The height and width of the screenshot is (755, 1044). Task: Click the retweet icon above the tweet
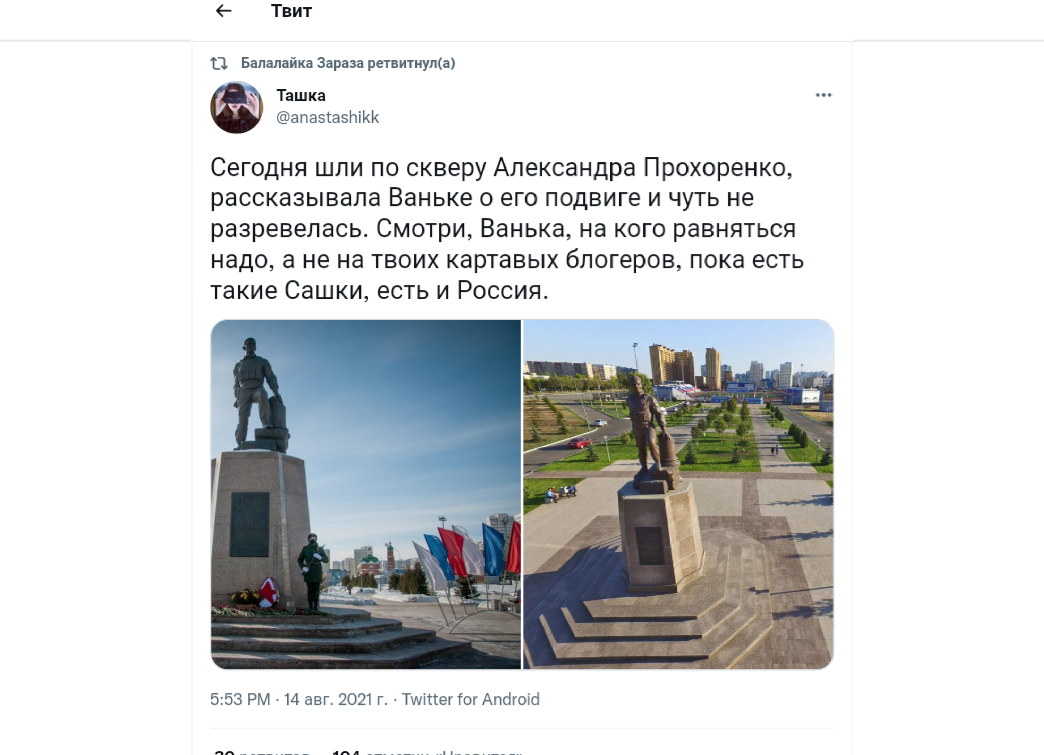click(x=219, y=63)
